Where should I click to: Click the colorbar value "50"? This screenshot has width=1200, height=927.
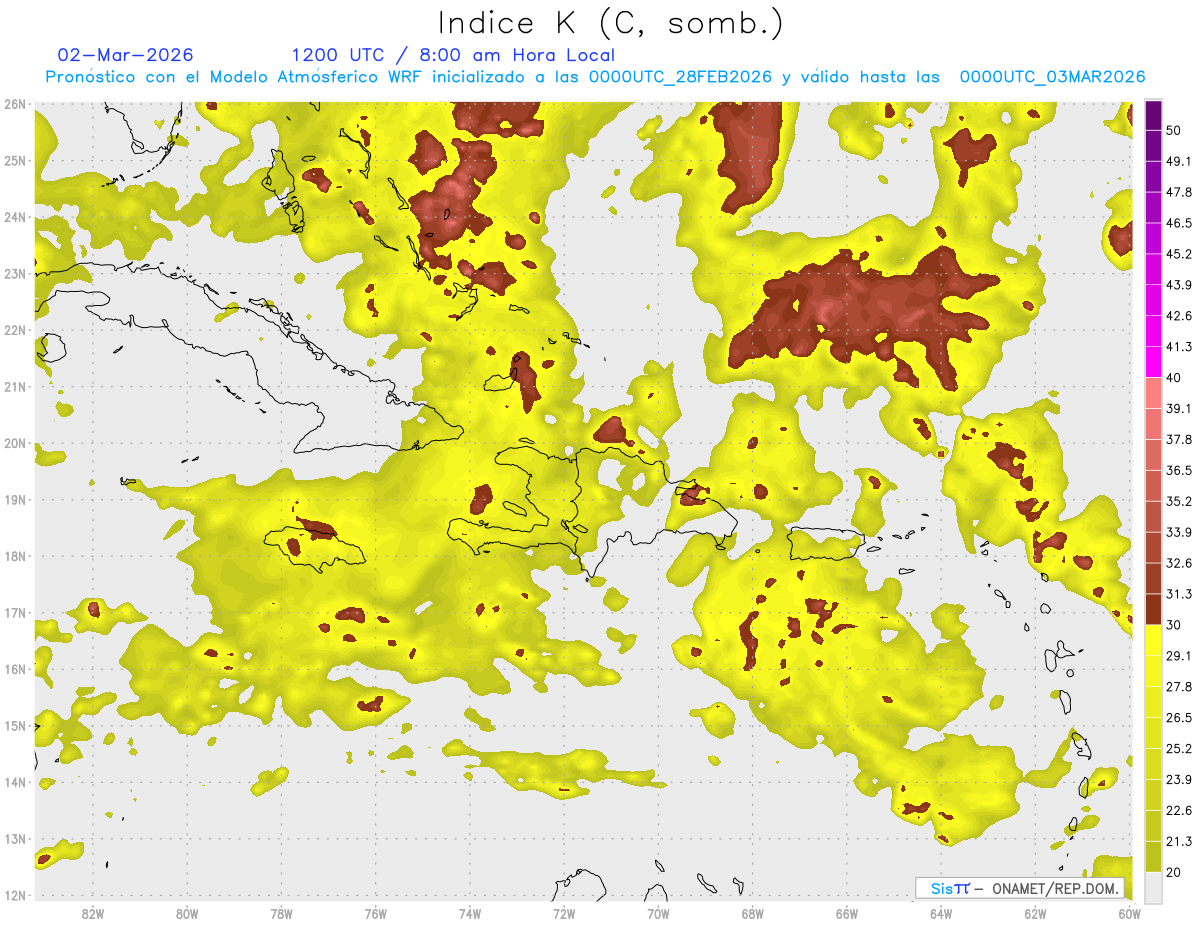point(1174,130)
